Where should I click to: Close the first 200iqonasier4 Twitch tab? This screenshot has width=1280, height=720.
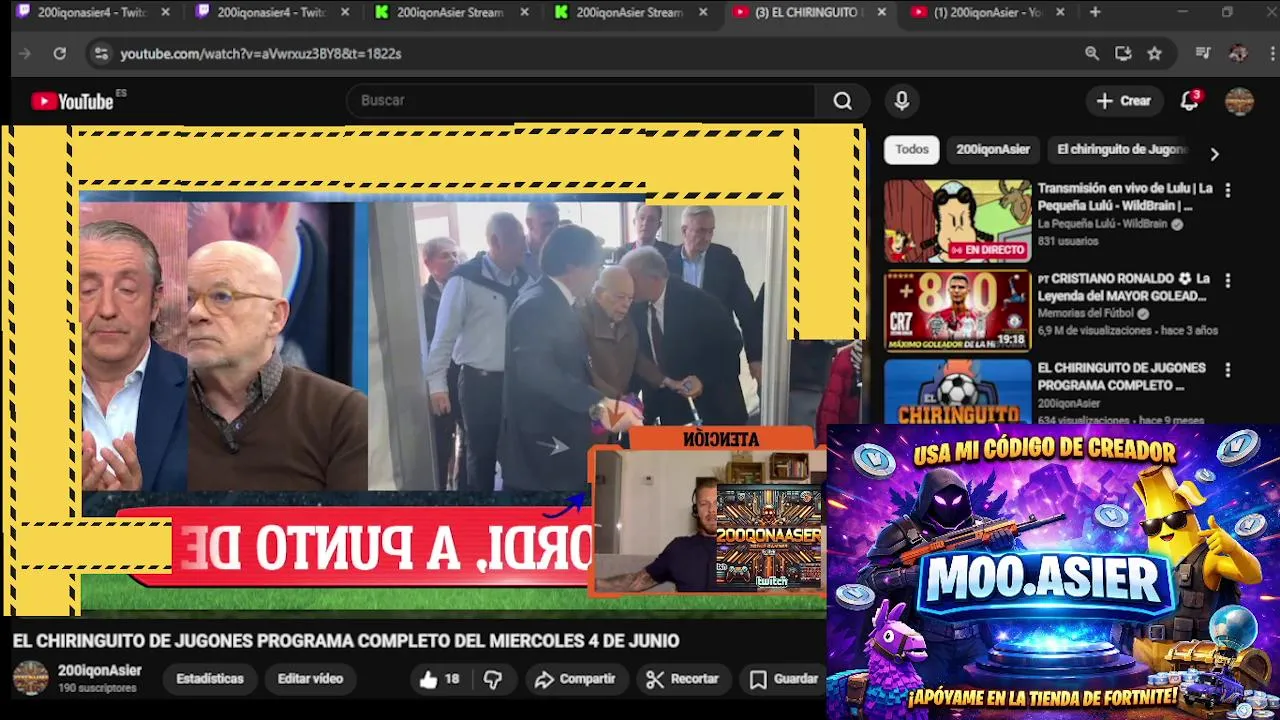coord(165,12)
